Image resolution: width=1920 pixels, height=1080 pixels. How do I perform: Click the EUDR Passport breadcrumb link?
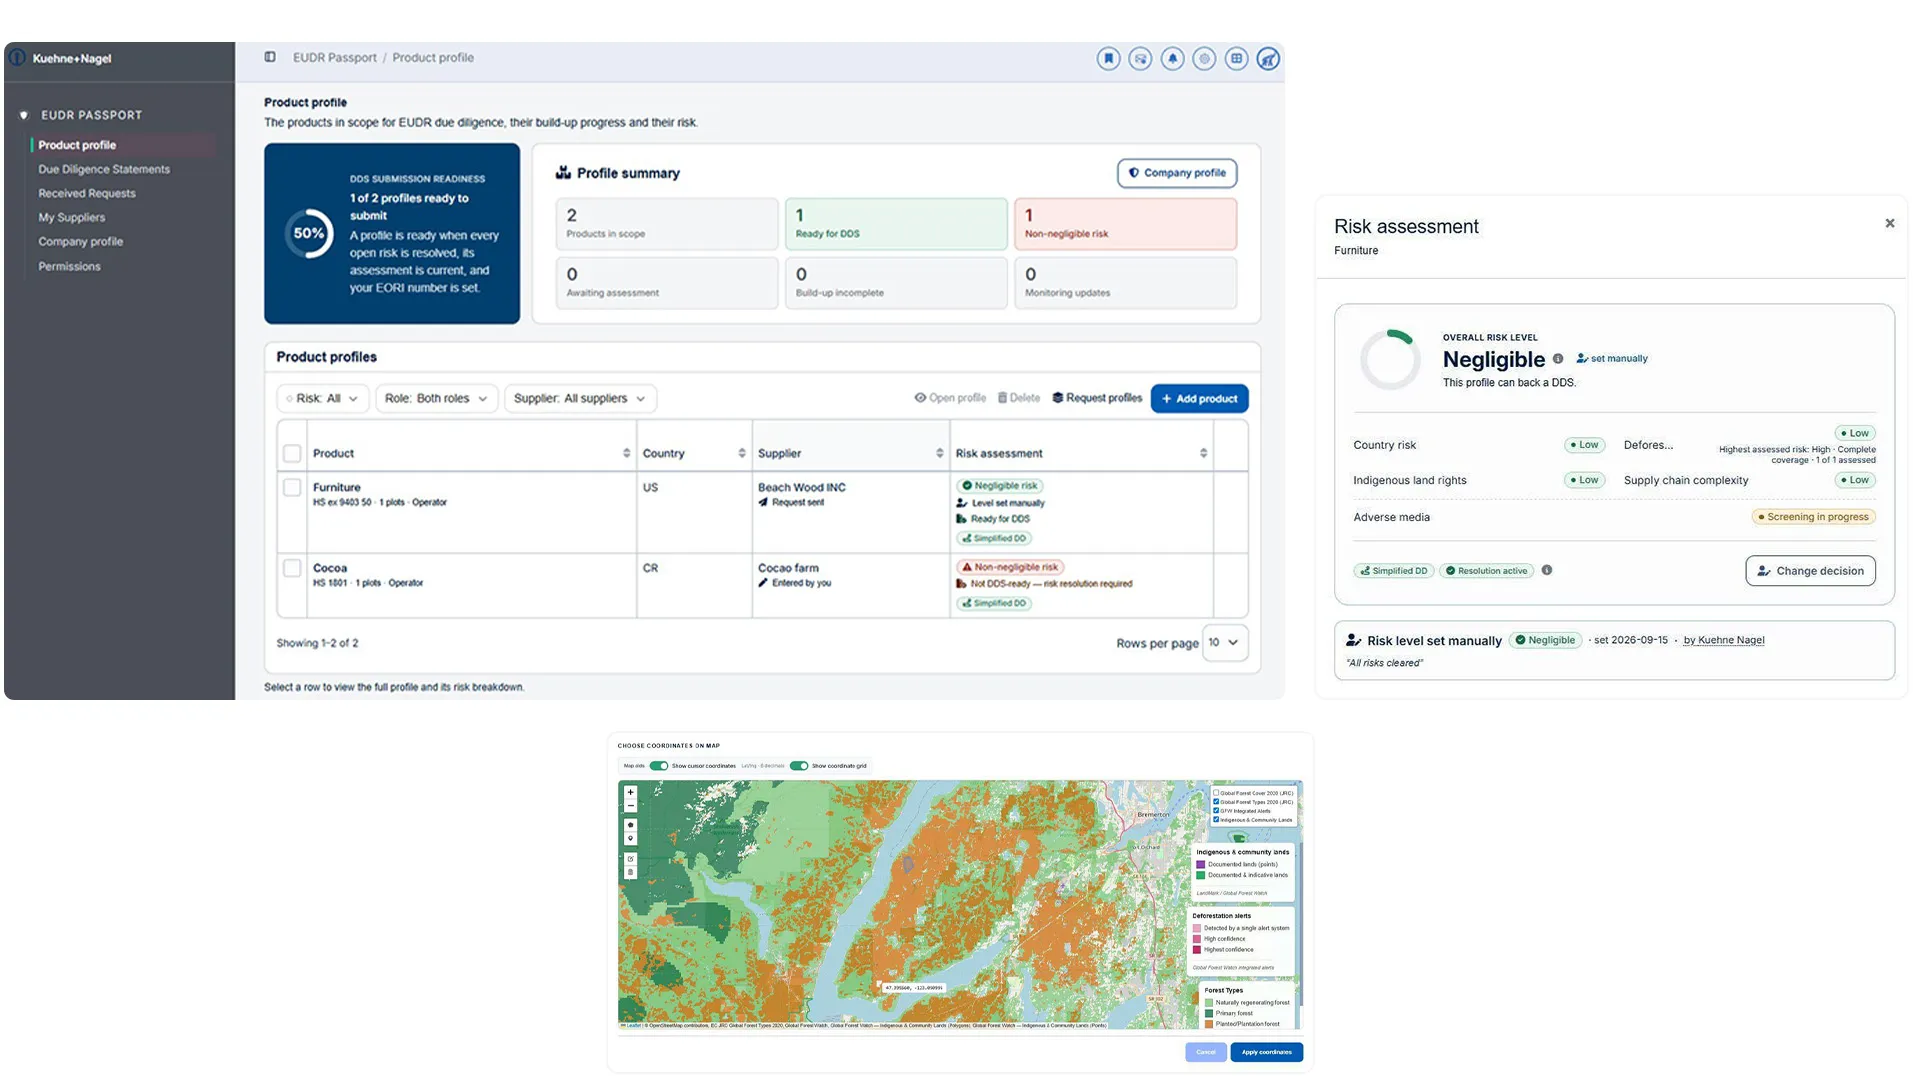(x=334, y=58)
